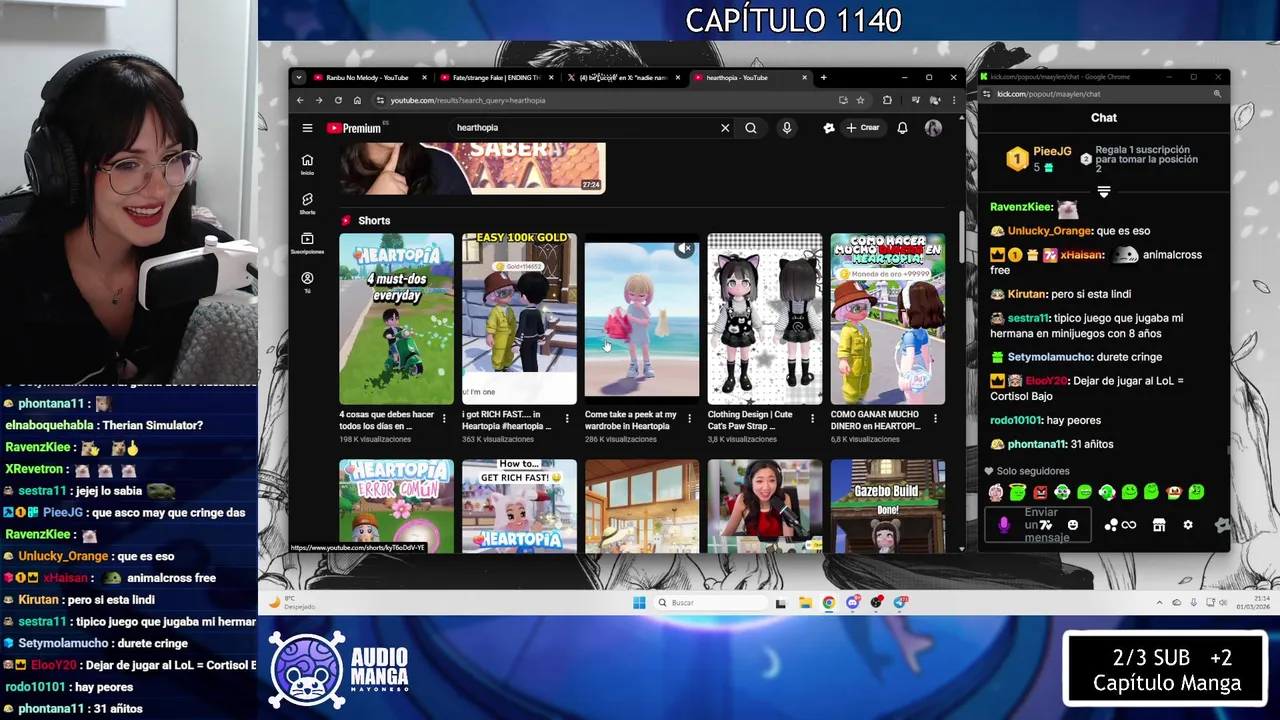Open Chrome extensions puzzle icon
The width and height of the screenshot is (1280, 720).
[887, 100]
